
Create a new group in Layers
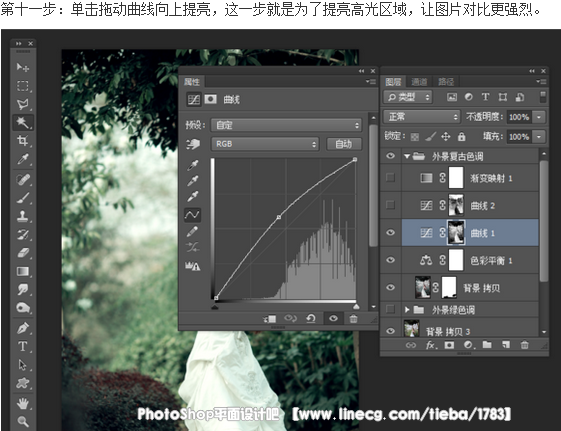(487, 345)
